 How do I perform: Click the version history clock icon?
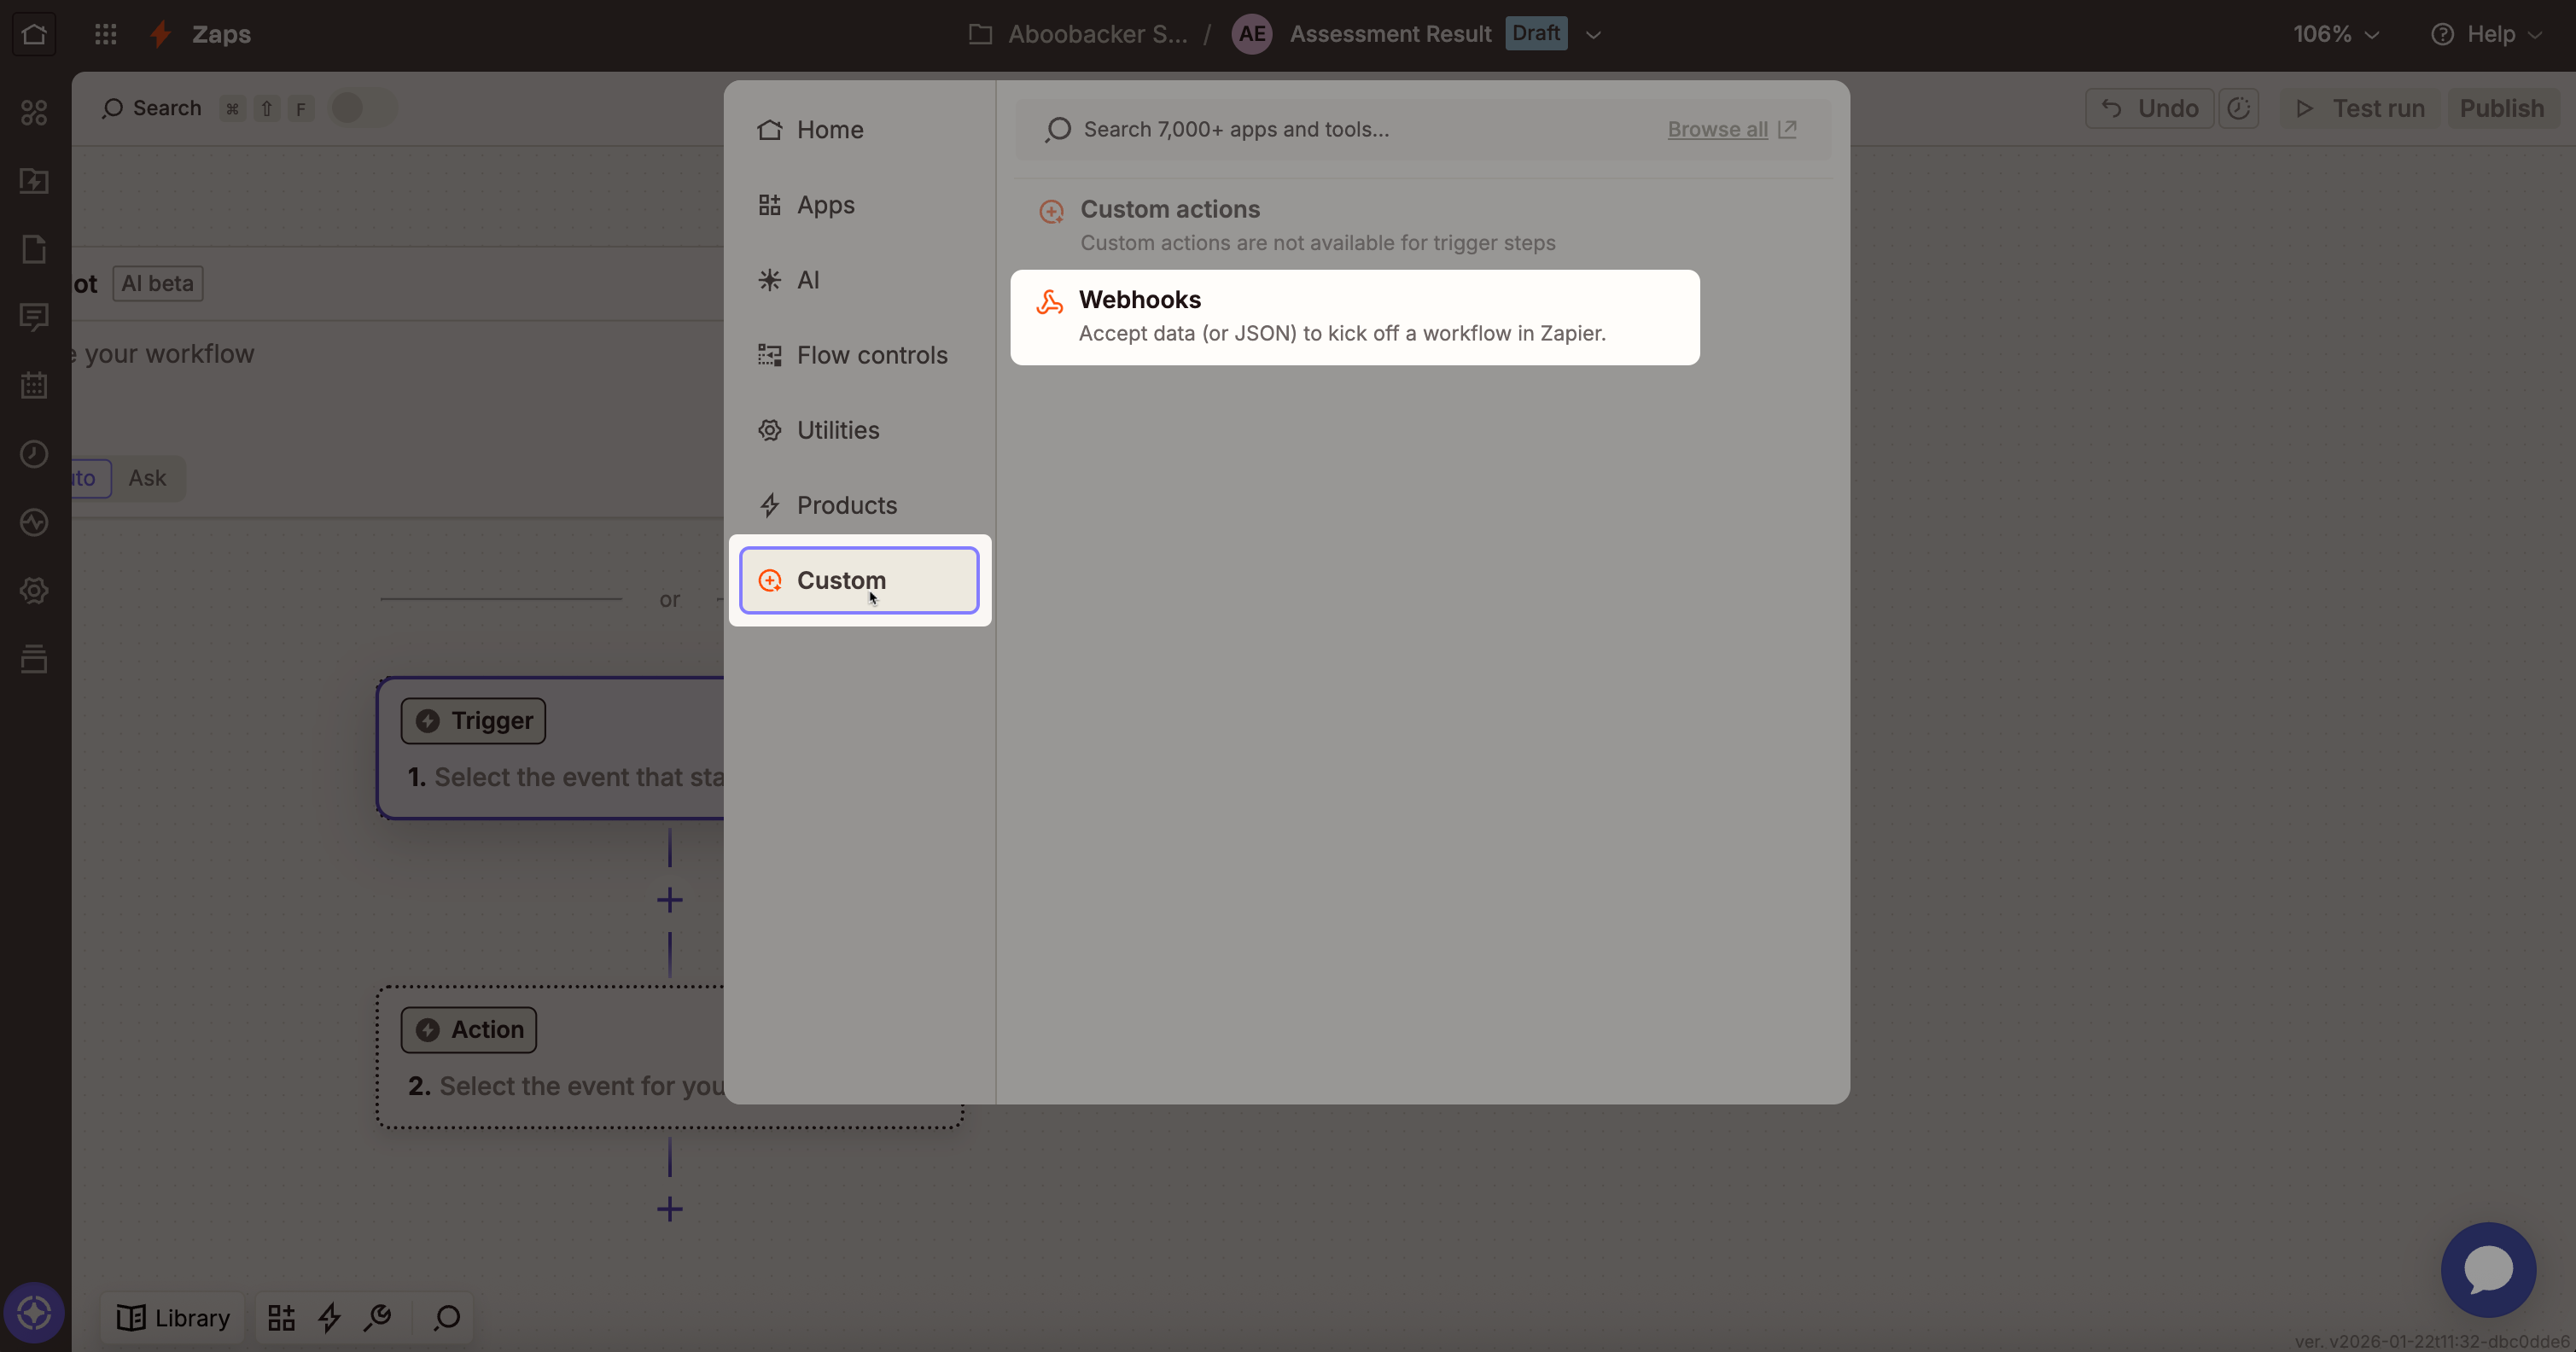[2238, 108]
